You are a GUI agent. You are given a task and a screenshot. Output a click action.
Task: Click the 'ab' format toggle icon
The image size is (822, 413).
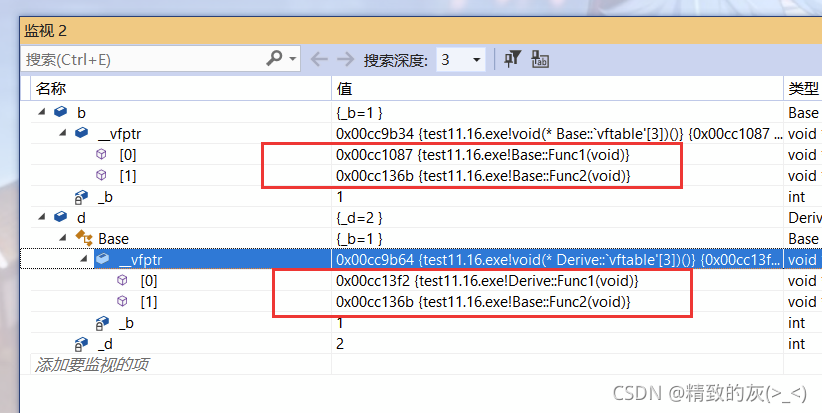coord(539,59)
